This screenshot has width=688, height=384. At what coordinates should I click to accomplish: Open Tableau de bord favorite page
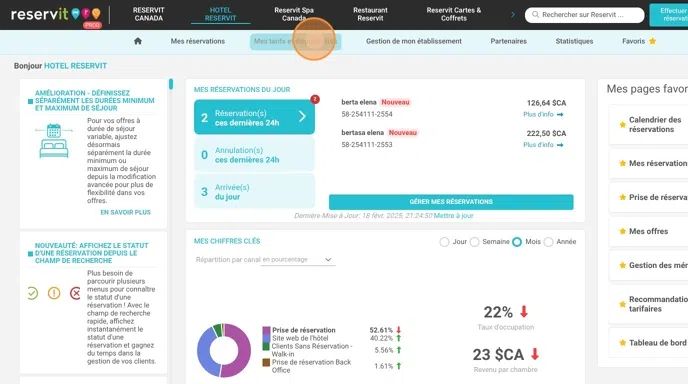pos(649,343)
